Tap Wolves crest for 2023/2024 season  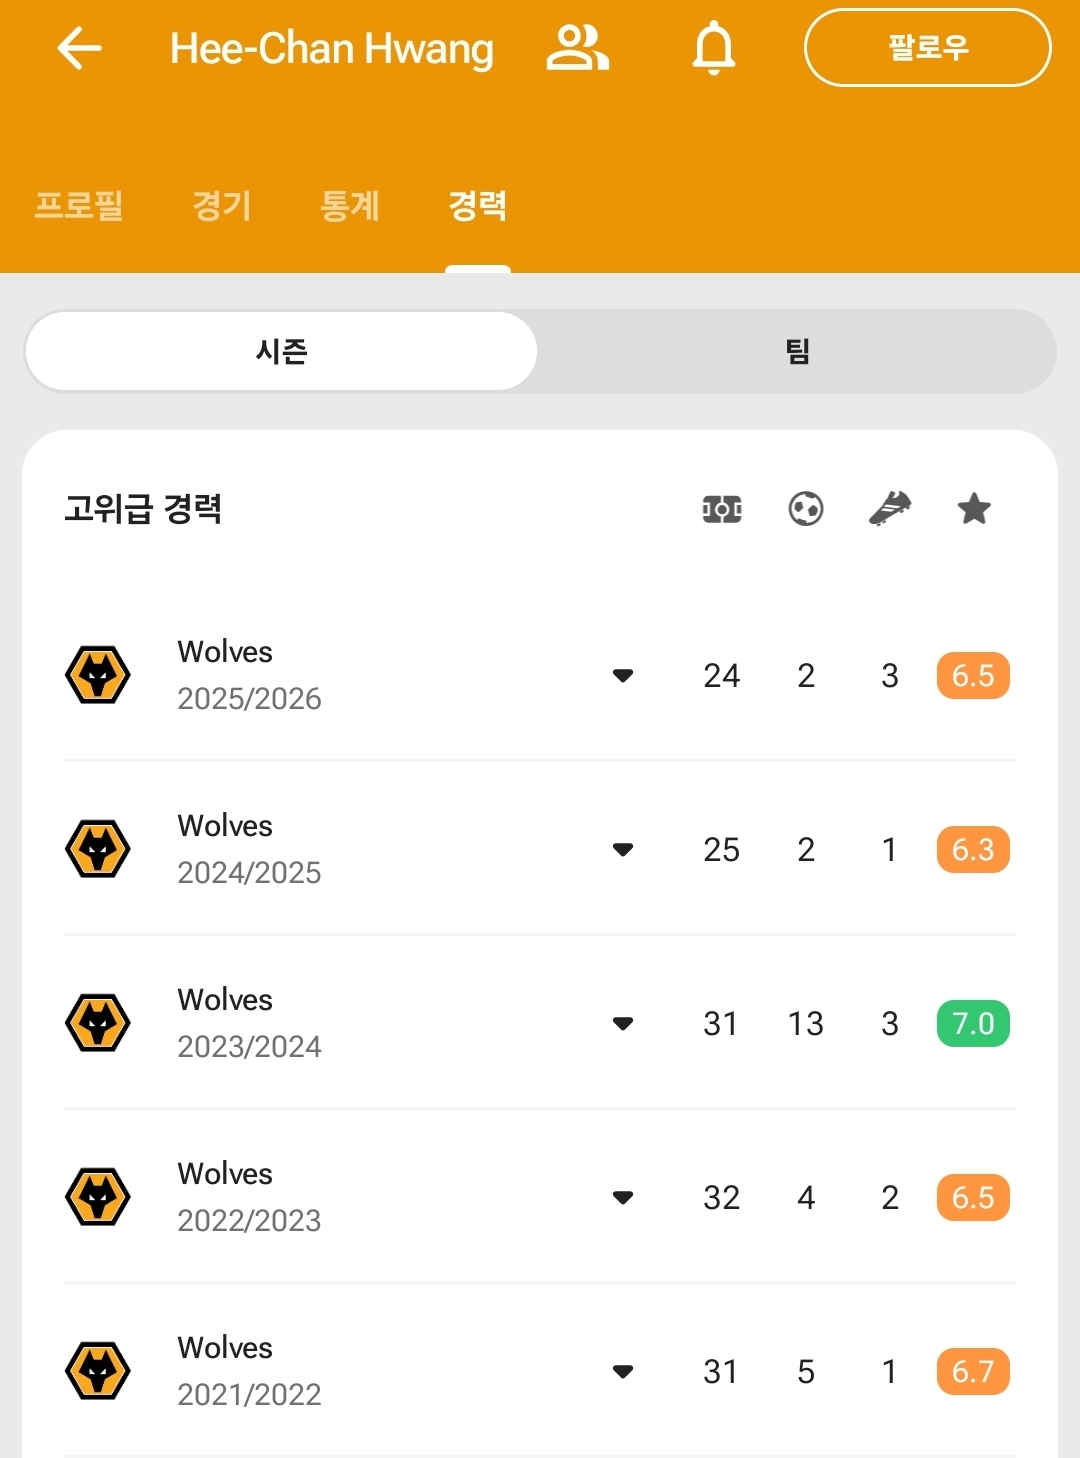coord(98,1023)
